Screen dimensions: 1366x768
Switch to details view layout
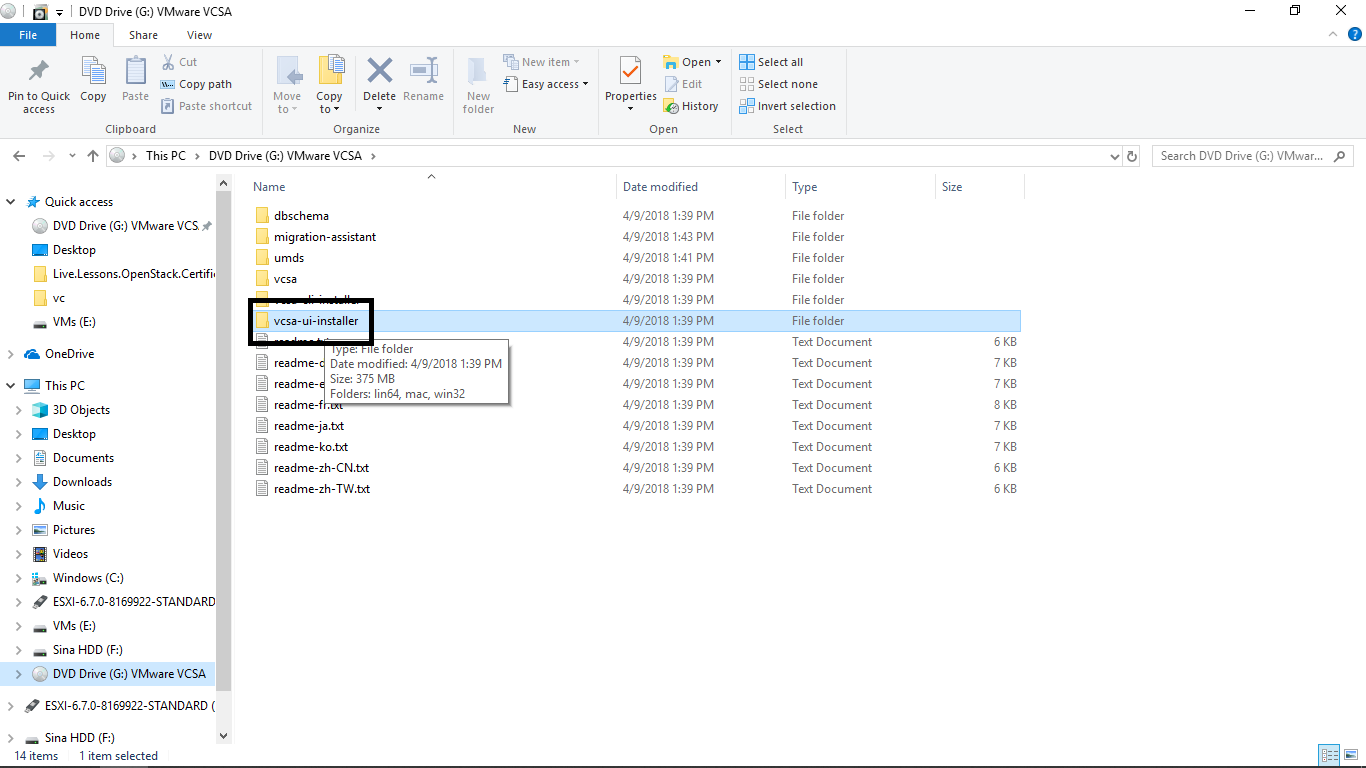click(x=1330, y=755)
